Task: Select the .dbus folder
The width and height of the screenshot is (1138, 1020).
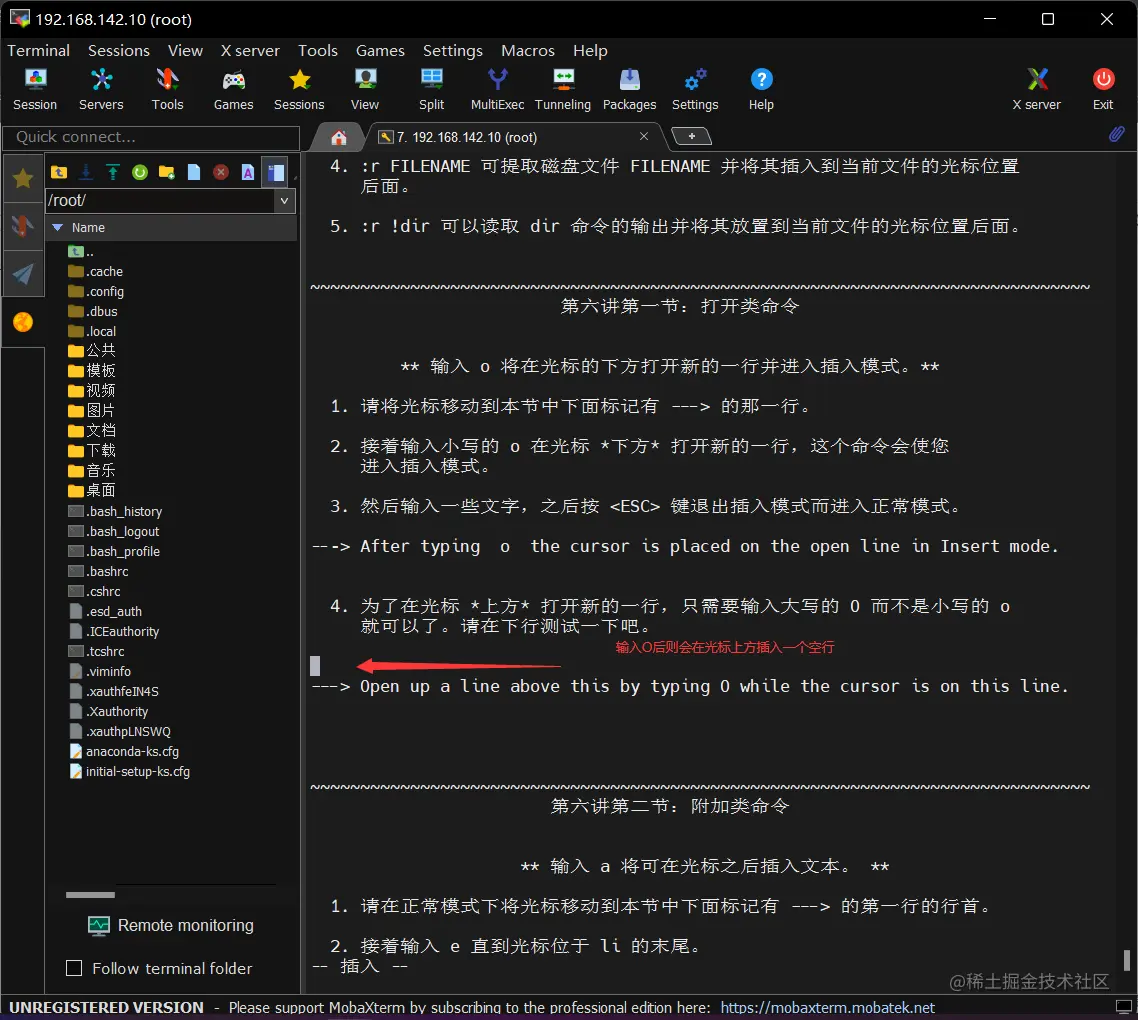Action: 93,311
